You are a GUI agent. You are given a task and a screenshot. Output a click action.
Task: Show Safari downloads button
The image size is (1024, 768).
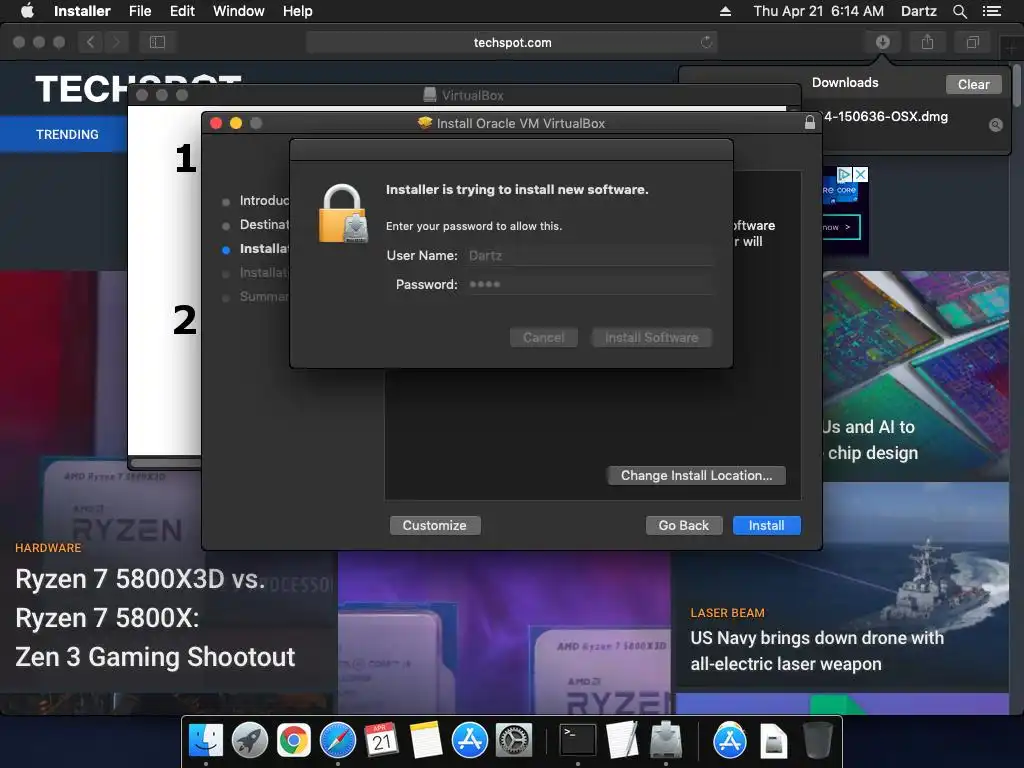(x=882, y=42)
